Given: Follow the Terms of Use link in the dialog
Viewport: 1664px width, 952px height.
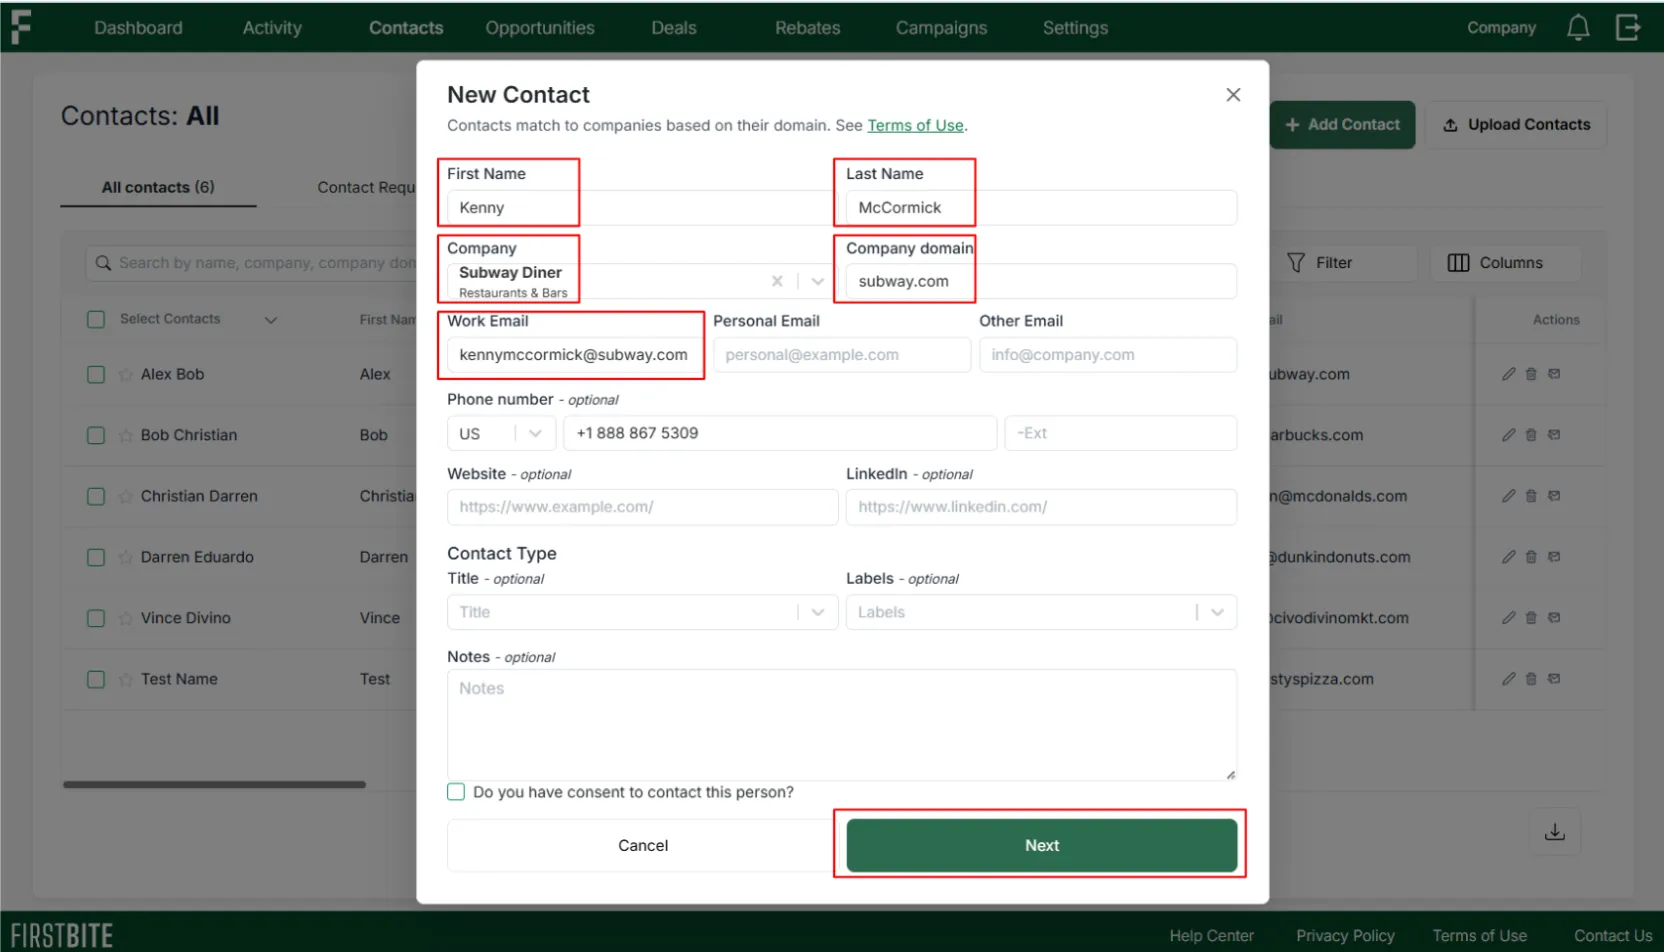Looking at the screenshot, I should 915,125.
